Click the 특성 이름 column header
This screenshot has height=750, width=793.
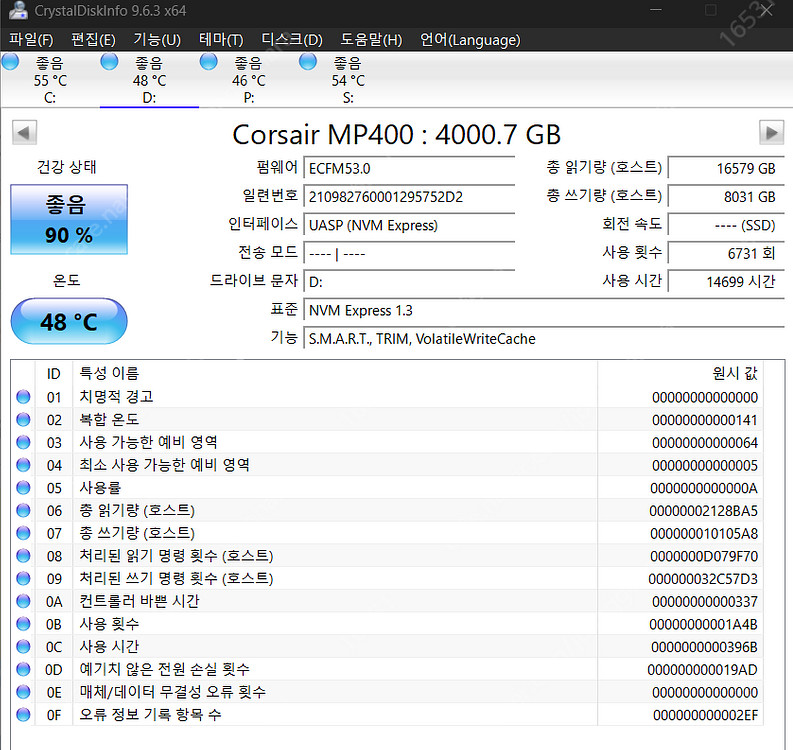335,373
